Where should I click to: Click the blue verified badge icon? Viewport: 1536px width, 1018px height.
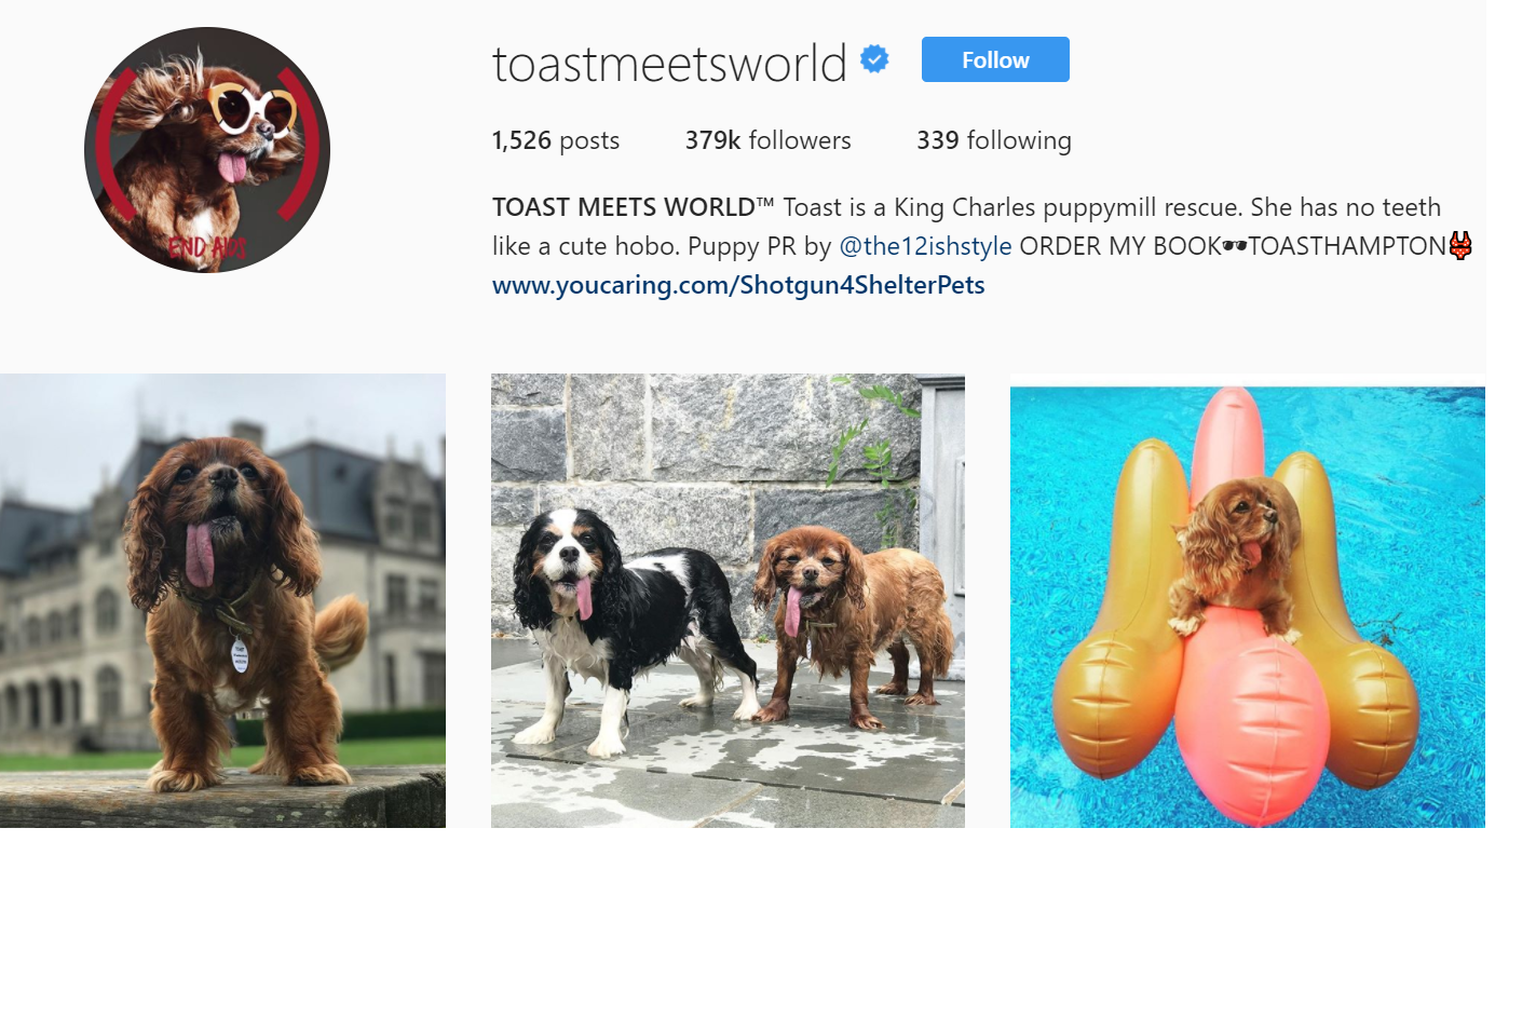[875, 60]
